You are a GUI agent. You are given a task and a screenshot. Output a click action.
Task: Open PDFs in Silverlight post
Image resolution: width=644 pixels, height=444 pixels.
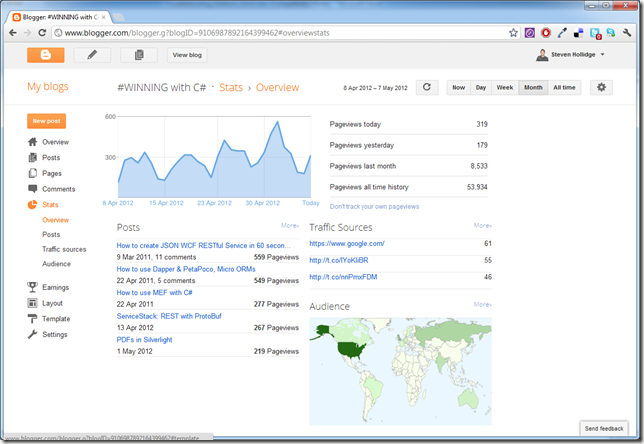coord(144,340)
